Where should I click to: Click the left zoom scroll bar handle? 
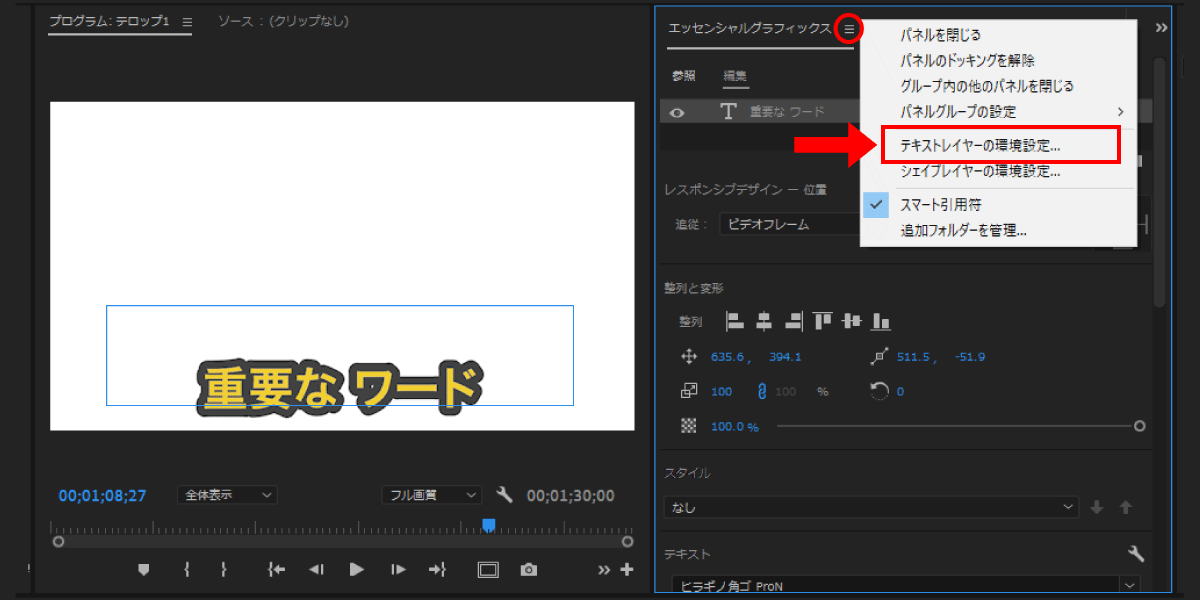point(58,541)
